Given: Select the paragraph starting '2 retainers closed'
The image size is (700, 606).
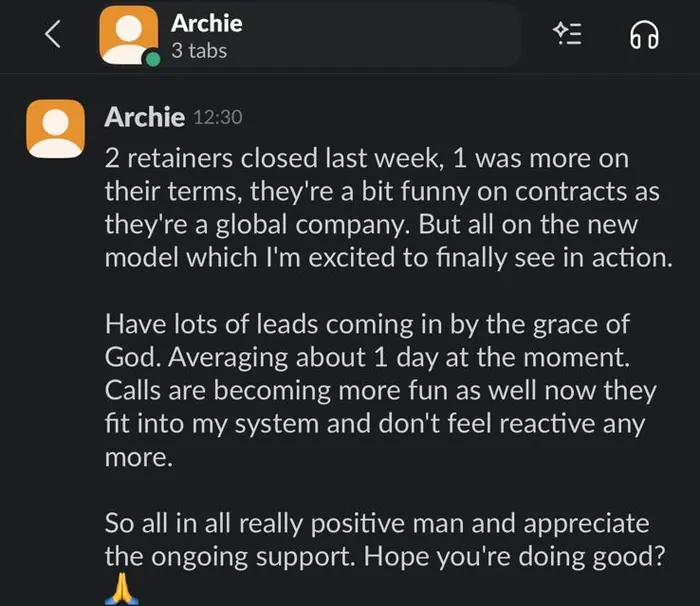Looking at the screenshot, I should click(x=388, y=208).
